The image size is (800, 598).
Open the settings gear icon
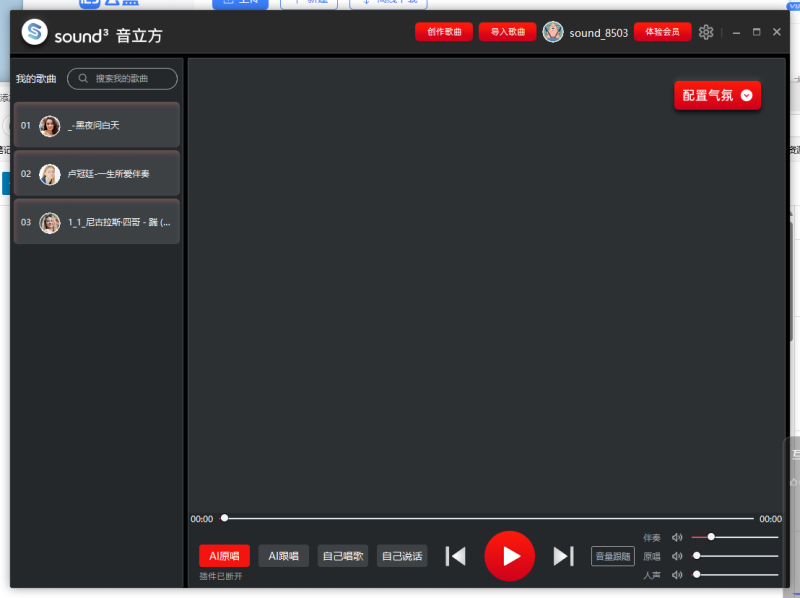(705, 31)
